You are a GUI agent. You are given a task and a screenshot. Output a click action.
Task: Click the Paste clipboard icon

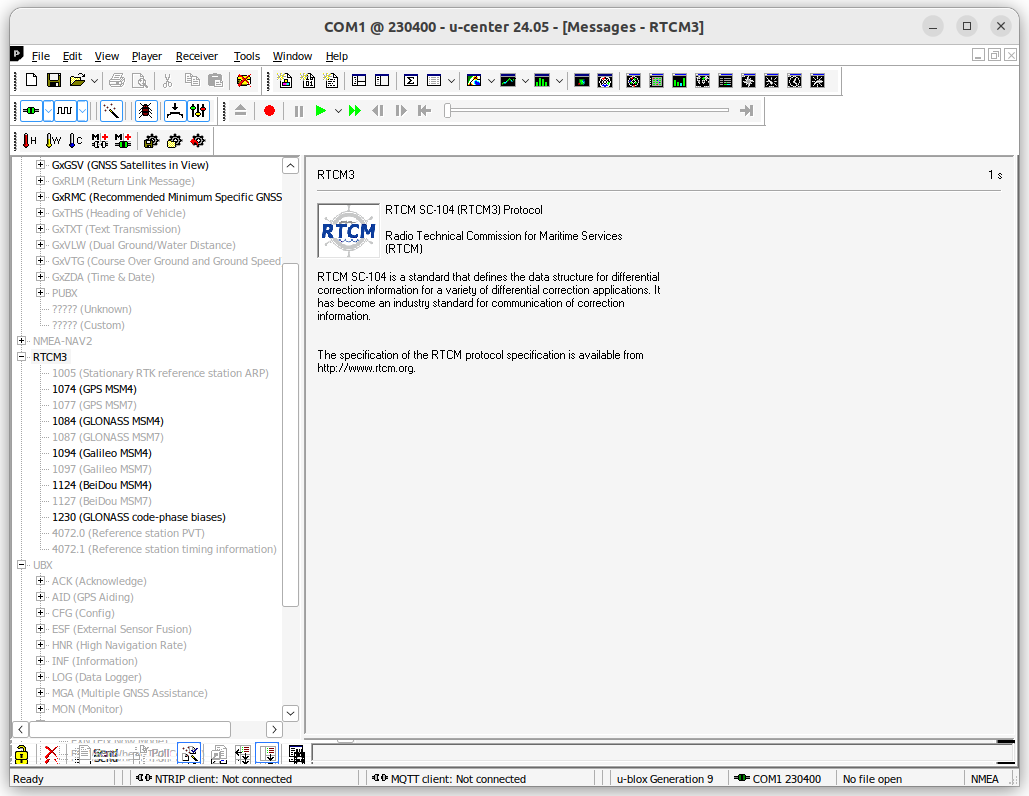(x=215, y=80)
